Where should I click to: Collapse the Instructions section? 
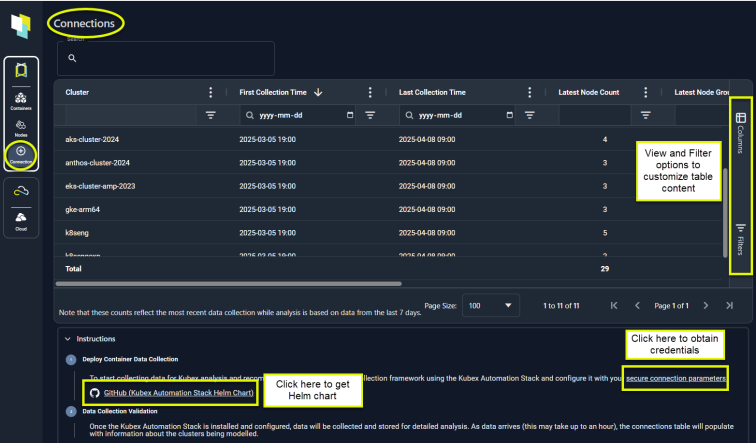[x=68, y=339]
